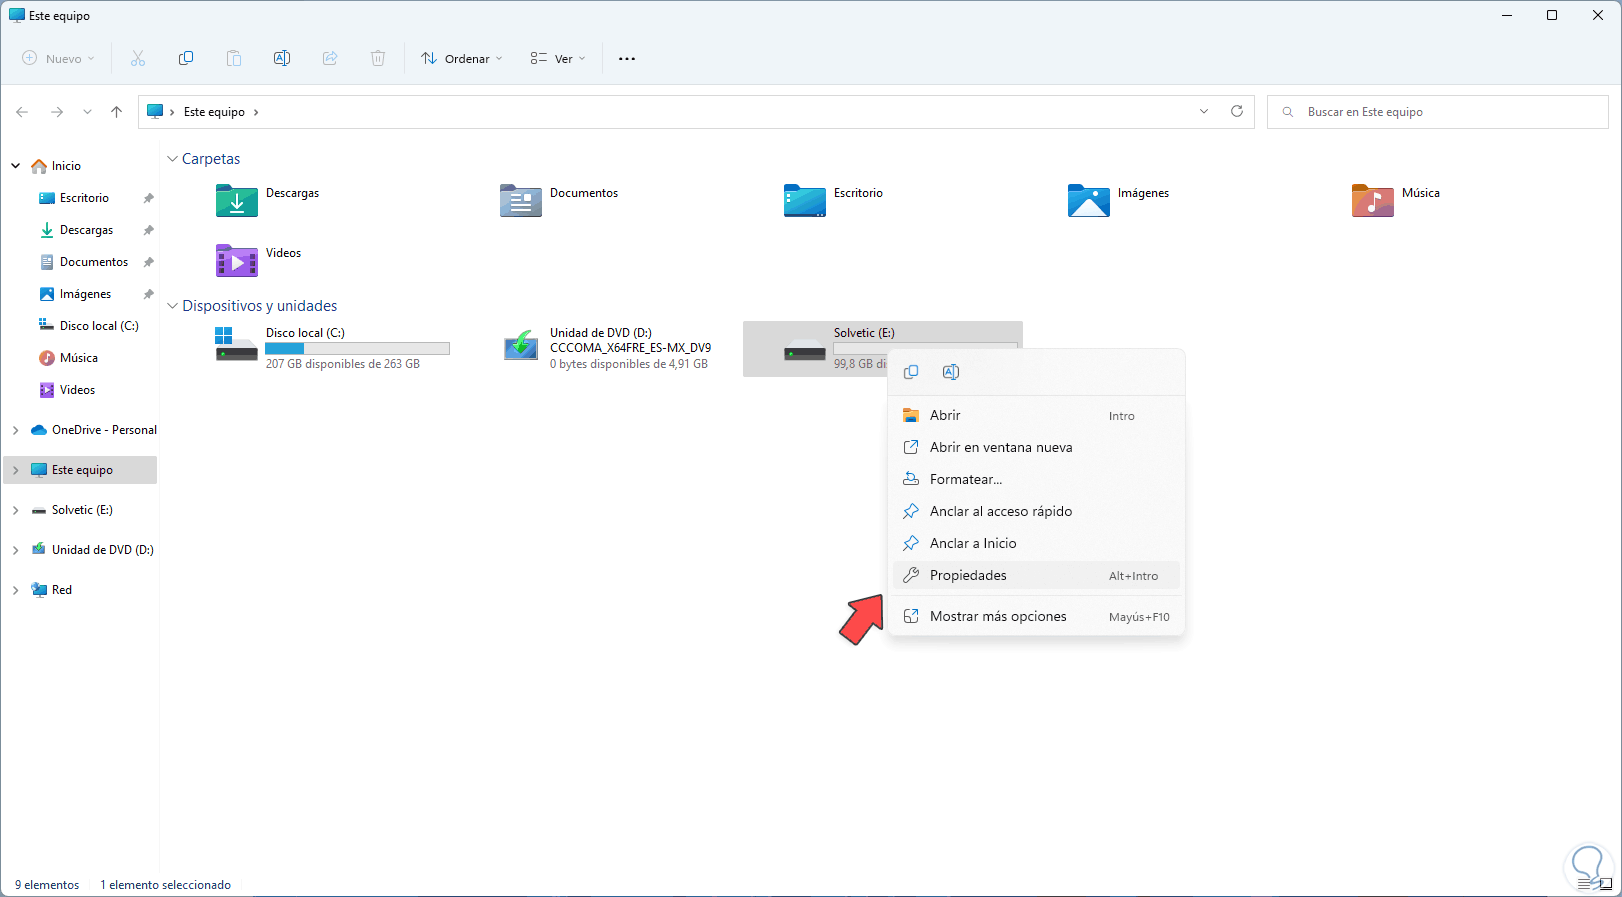1622x897 pixels.
Task: Open the three-dots See more menu
Action: (627, 59)
